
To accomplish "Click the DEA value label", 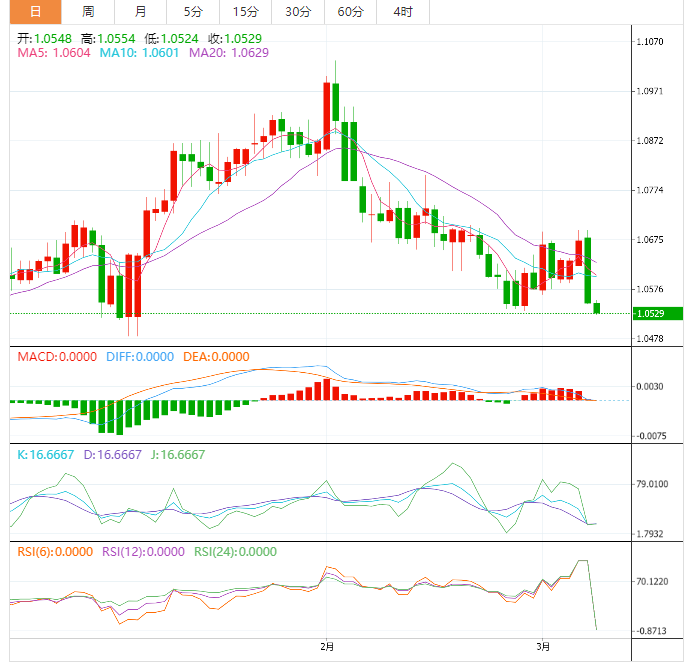I will coord(215,357).
